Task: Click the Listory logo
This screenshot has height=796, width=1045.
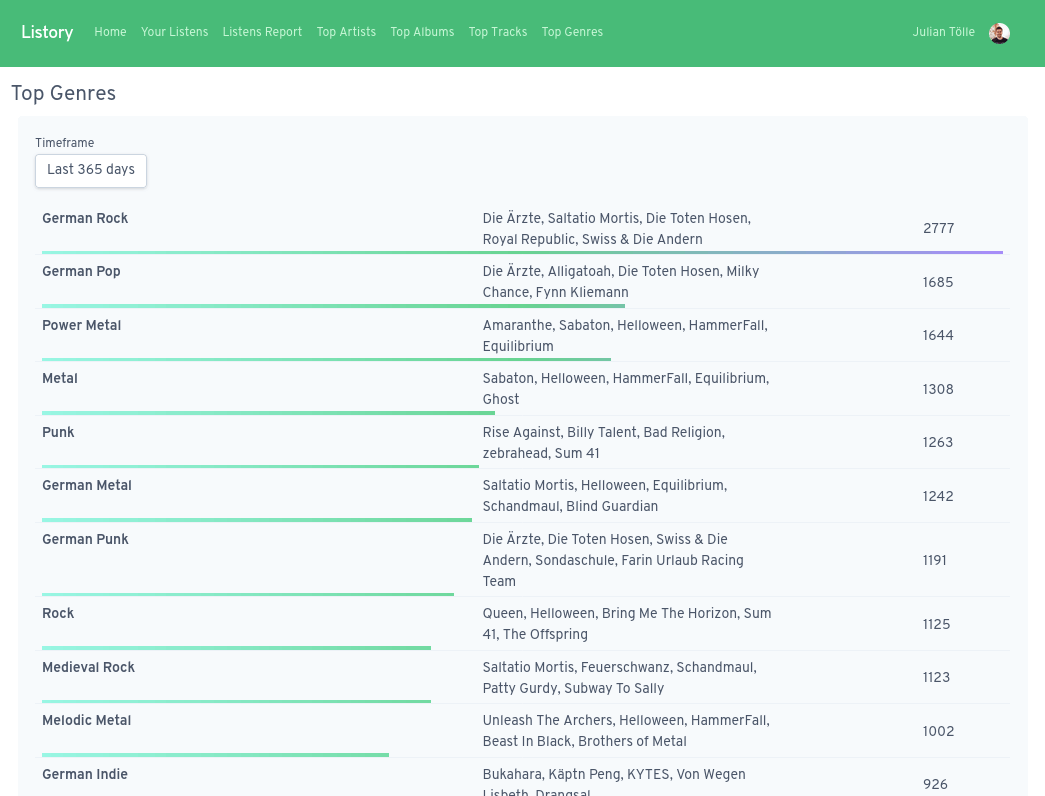Action: coord(47,32)
